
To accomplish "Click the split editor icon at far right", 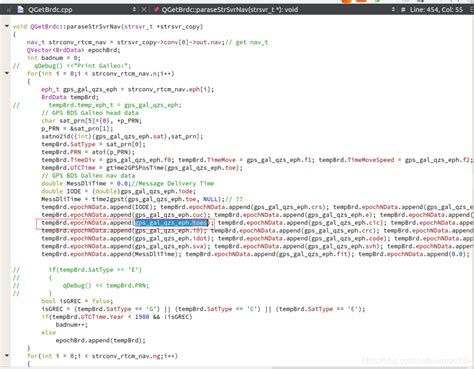I will pyautogui.click(x=471, y=10).
